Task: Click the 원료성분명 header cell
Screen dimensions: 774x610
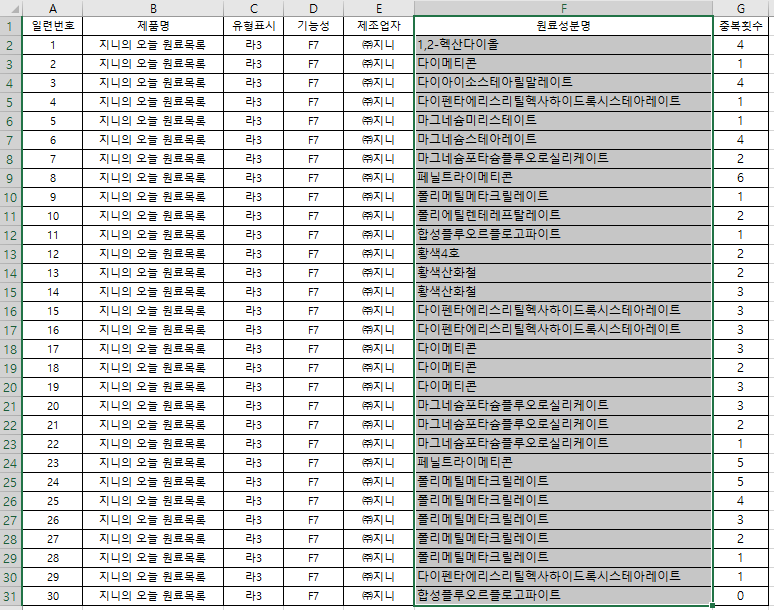Action: [x=564, y=26]
